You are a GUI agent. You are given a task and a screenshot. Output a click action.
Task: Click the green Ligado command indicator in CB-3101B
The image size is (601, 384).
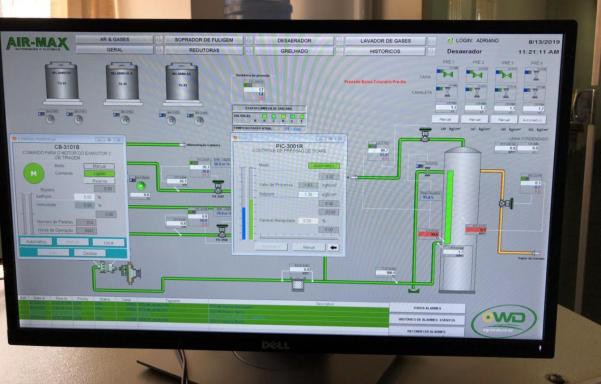point(99,173)
